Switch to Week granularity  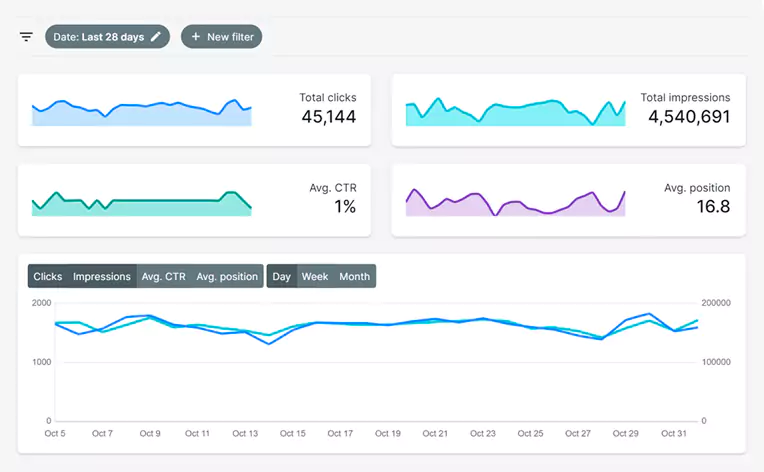click(315, 276)
